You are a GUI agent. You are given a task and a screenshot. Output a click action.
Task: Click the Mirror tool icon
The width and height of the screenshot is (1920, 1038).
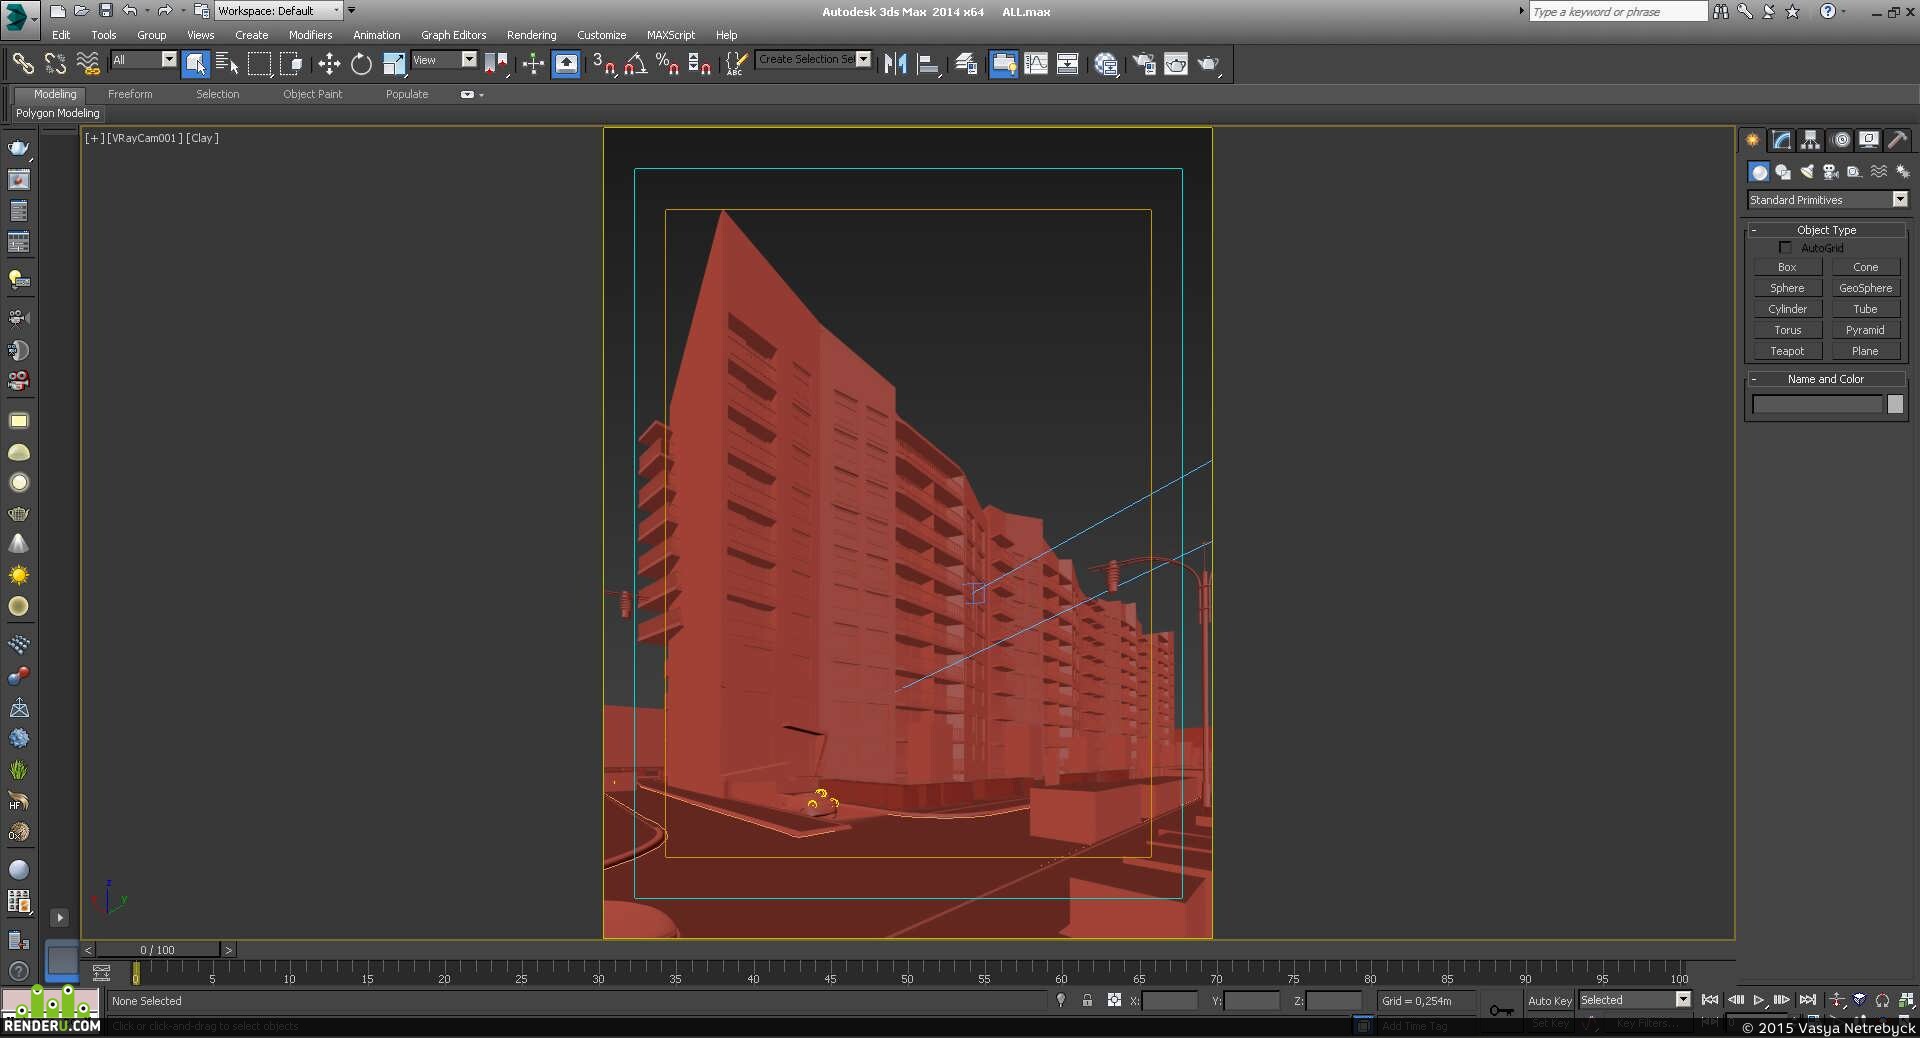click(x=895, y=64)
